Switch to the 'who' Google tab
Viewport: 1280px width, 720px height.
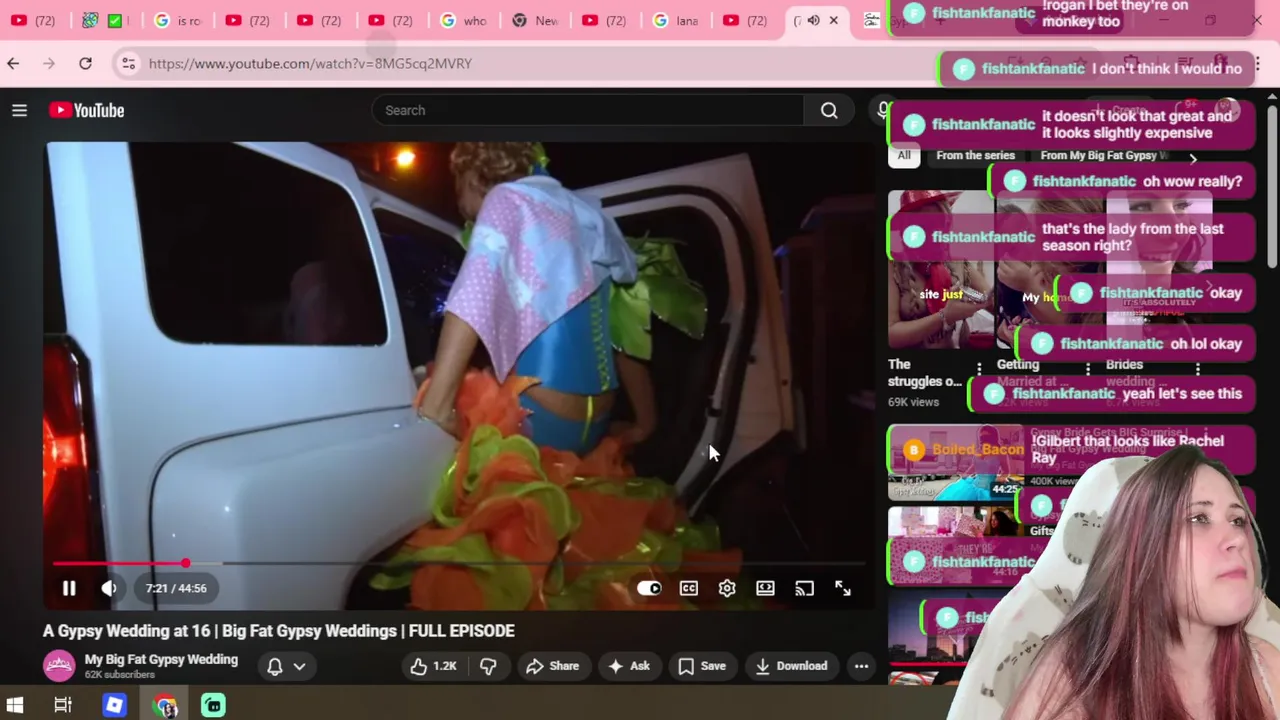pos(463,20)
